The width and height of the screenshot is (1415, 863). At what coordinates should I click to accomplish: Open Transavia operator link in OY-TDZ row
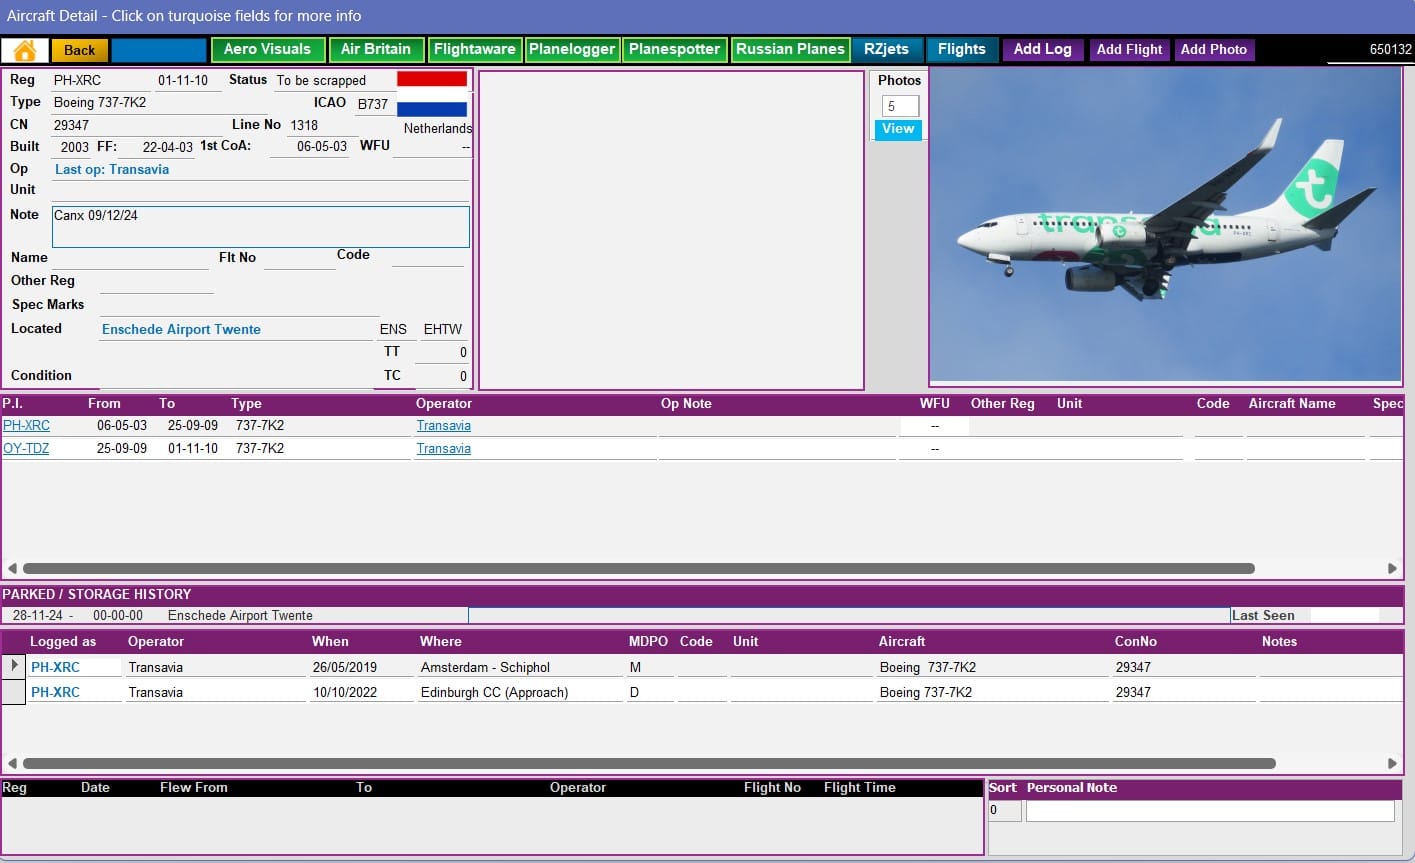tap(443, 448)
